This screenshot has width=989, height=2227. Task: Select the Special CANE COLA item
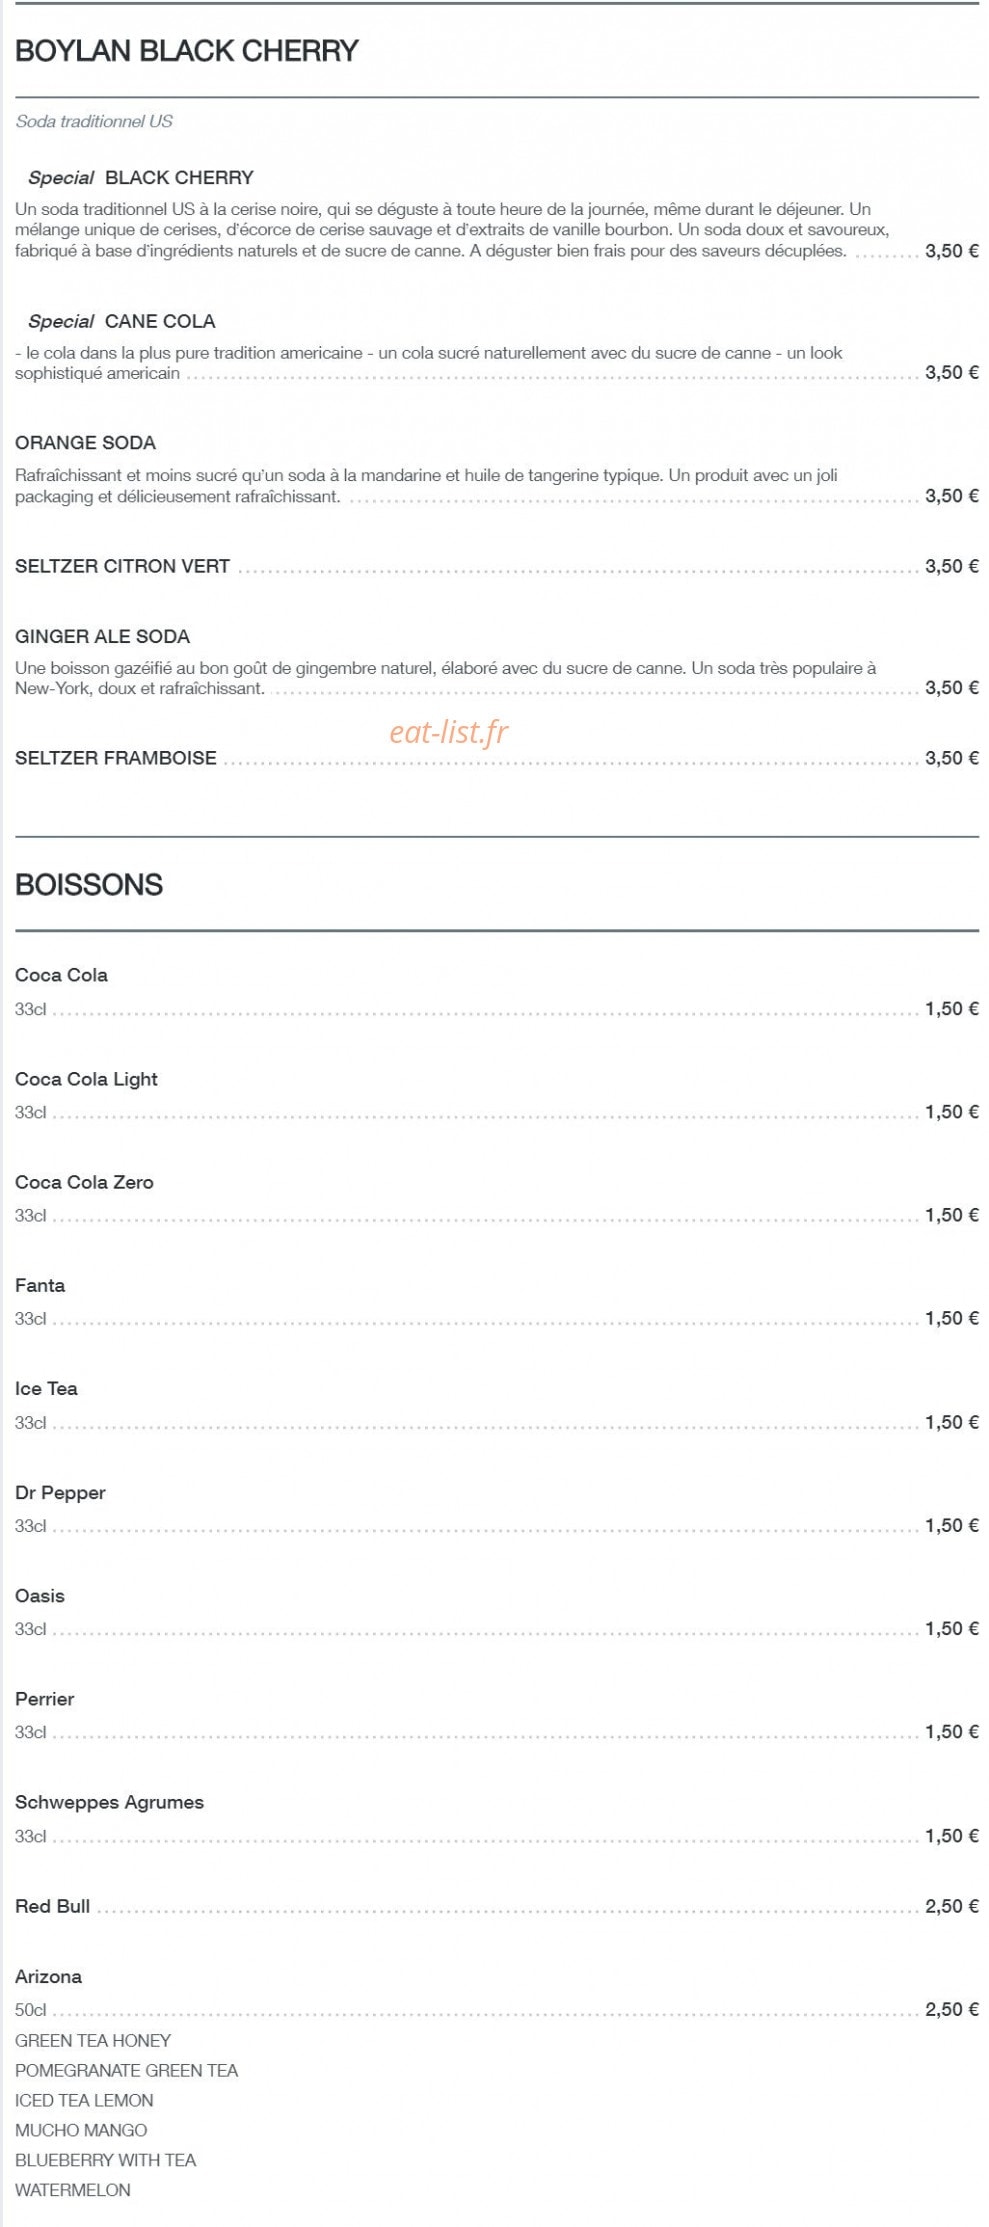coord(122,322)
